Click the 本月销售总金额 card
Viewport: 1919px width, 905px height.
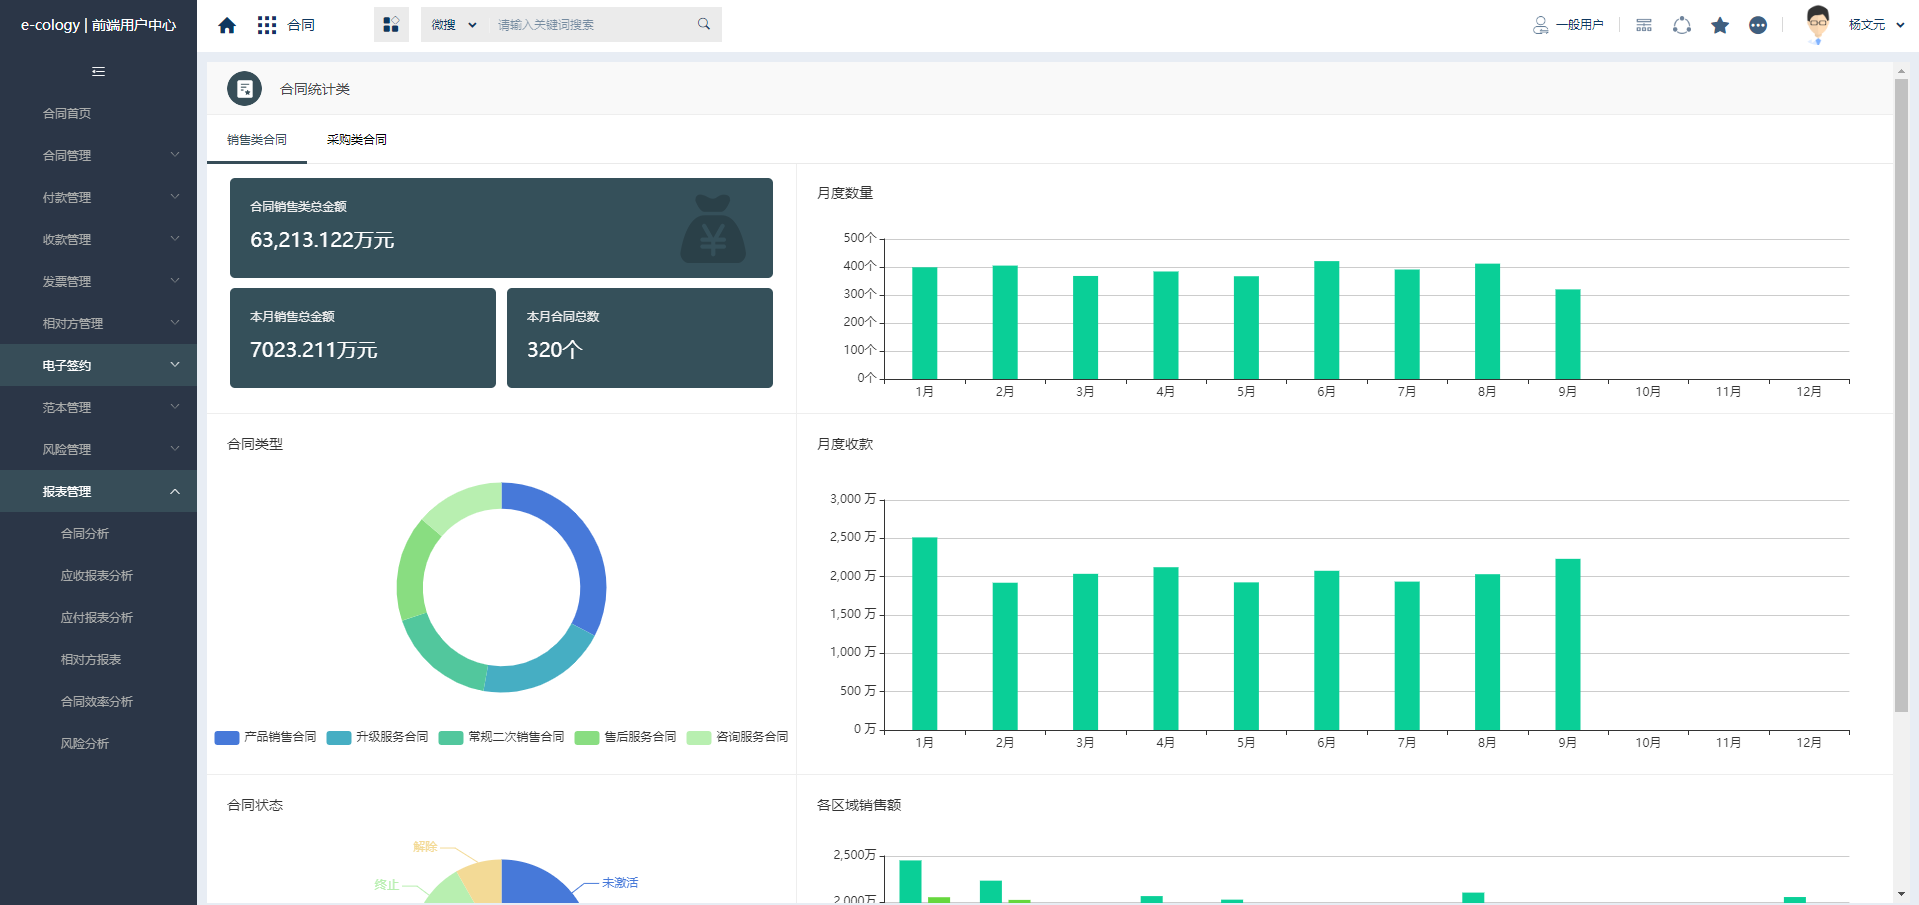[363, 338]
